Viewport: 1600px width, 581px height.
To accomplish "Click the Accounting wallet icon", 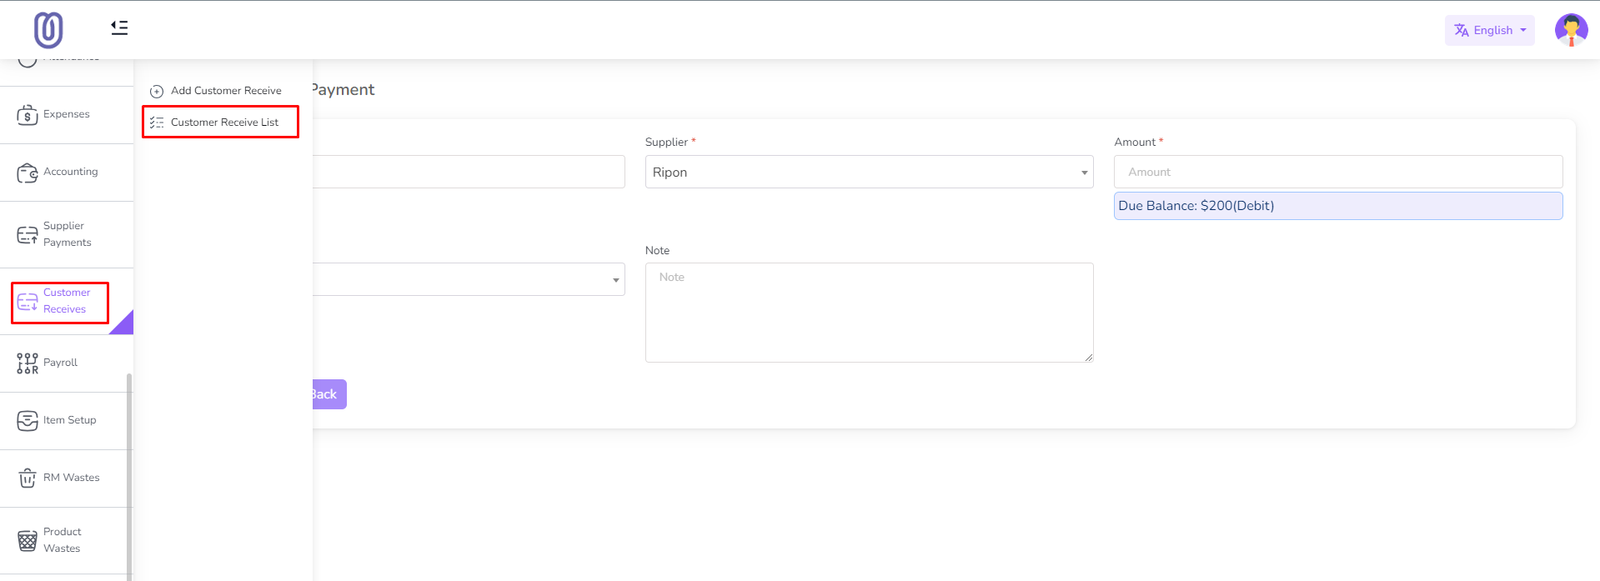I will point(27,173).
